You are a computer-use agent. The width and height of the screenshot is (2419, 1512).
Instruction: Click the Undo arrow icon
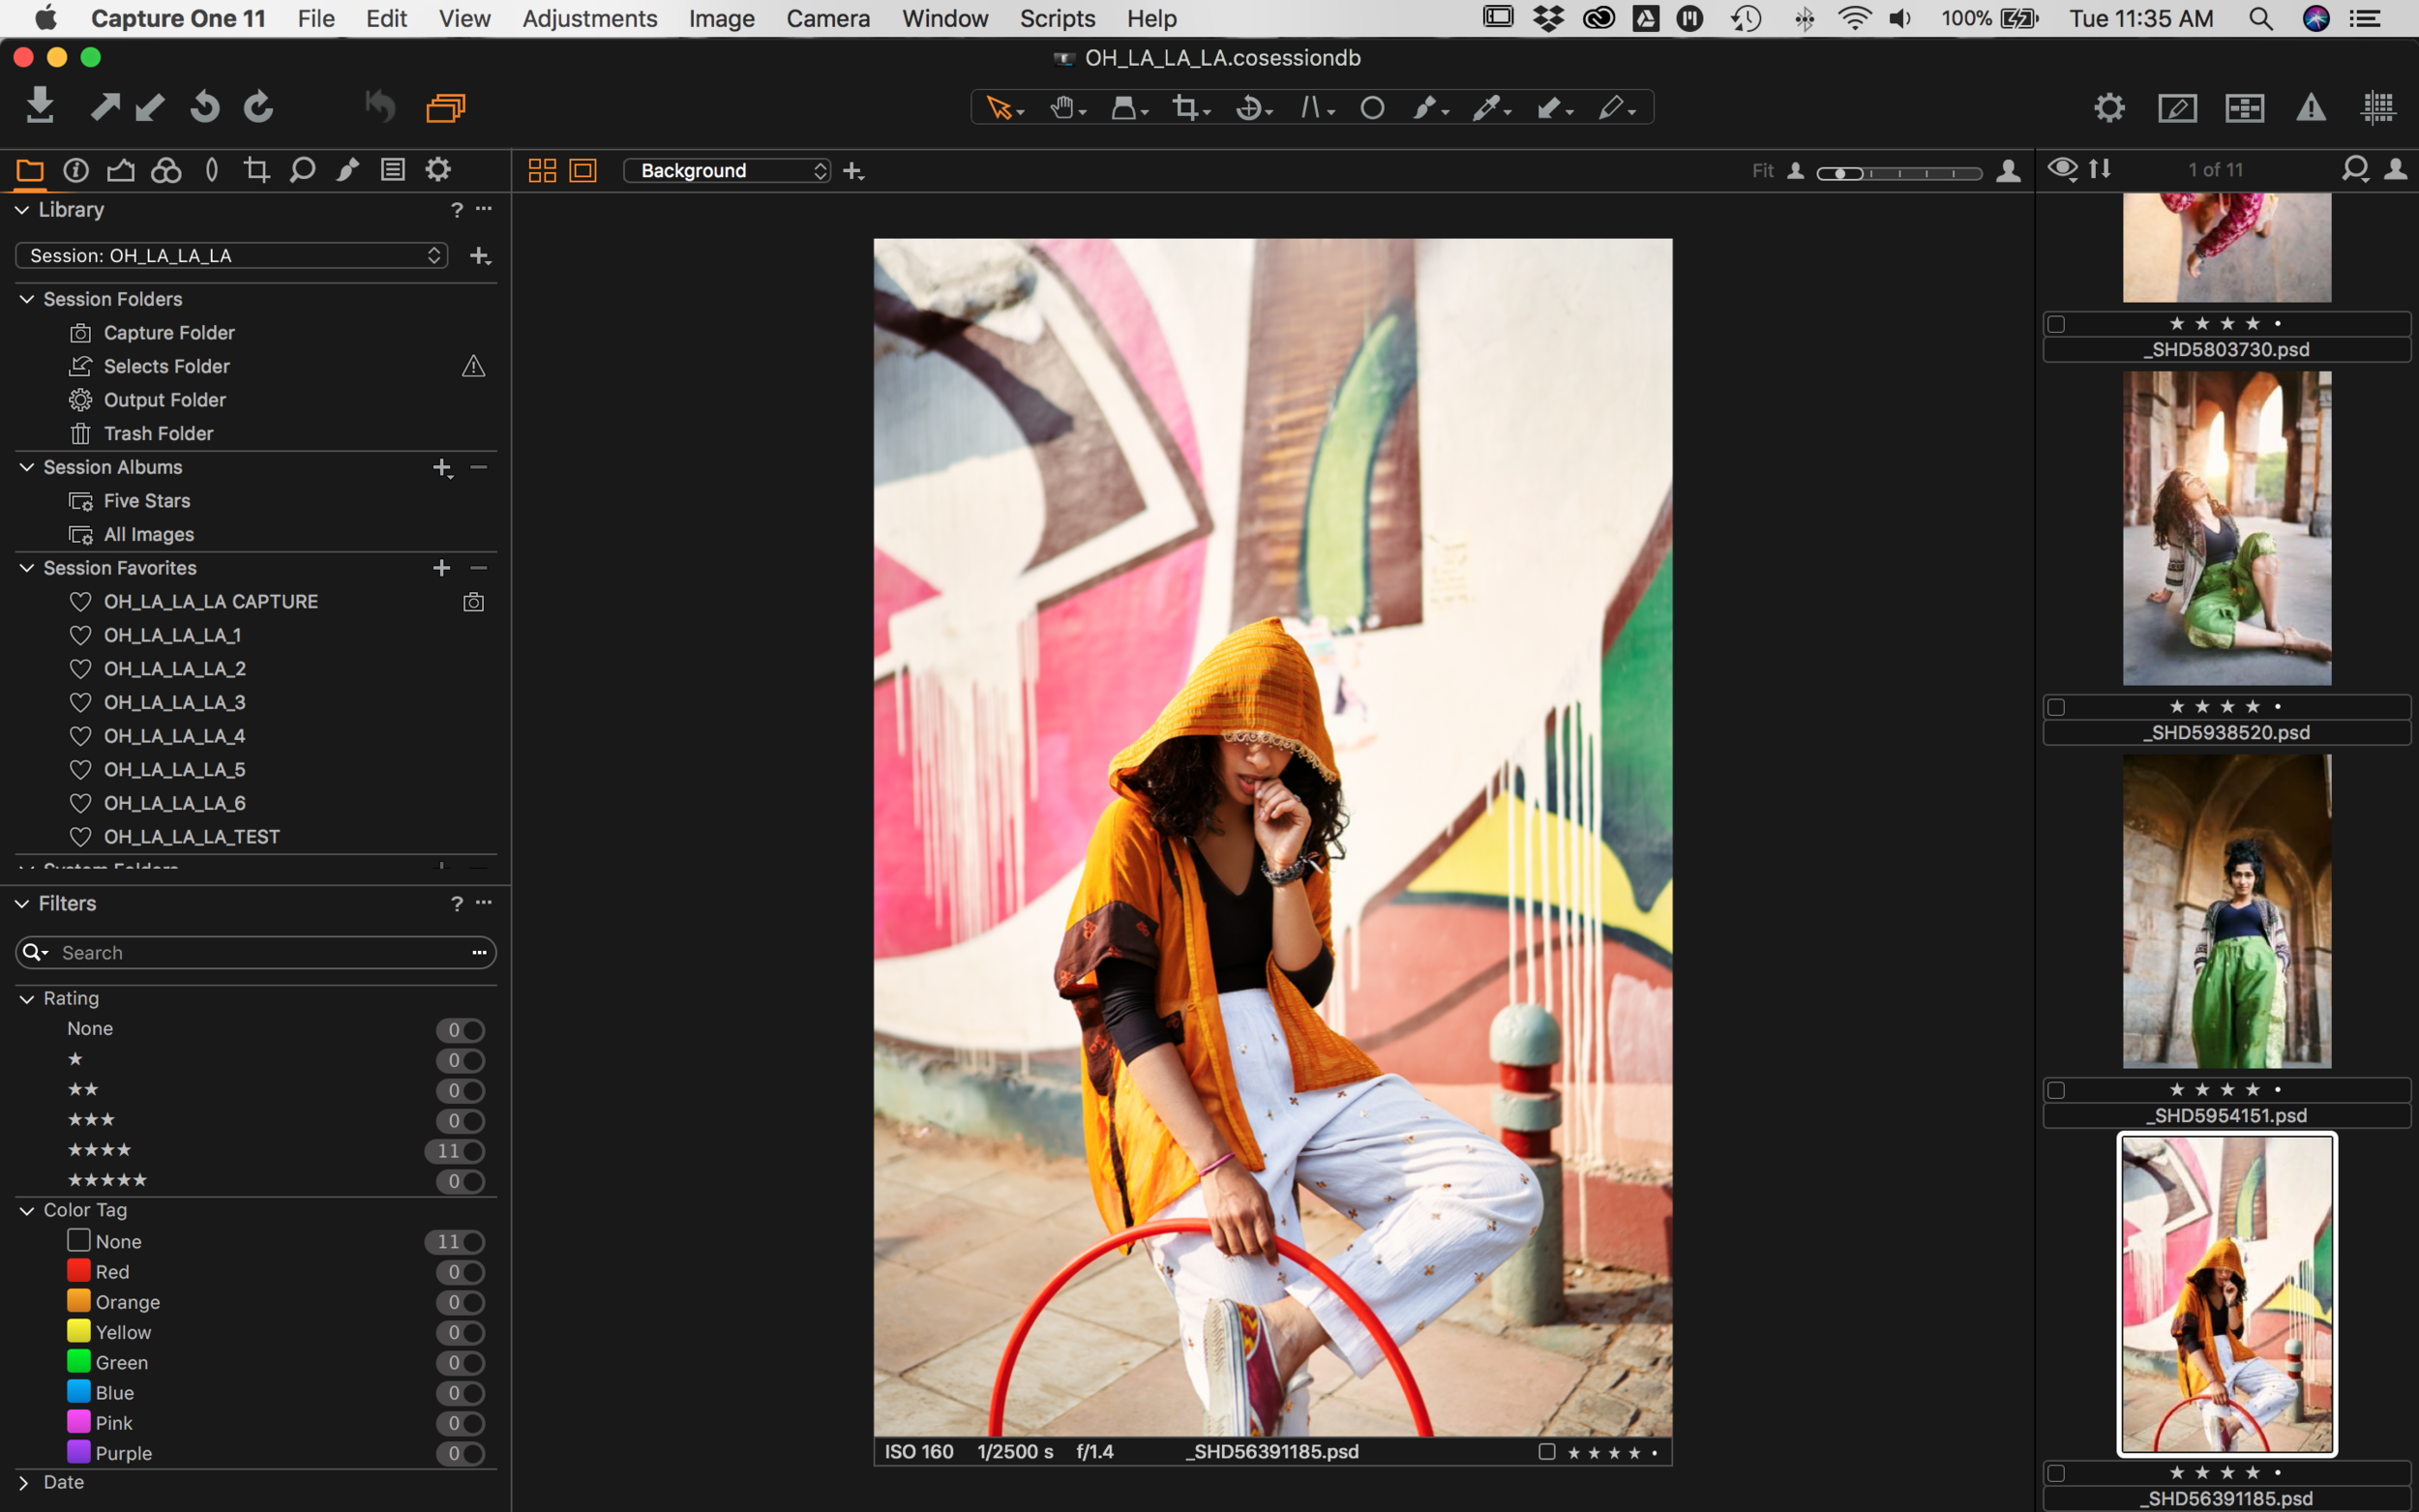point(381,106)
